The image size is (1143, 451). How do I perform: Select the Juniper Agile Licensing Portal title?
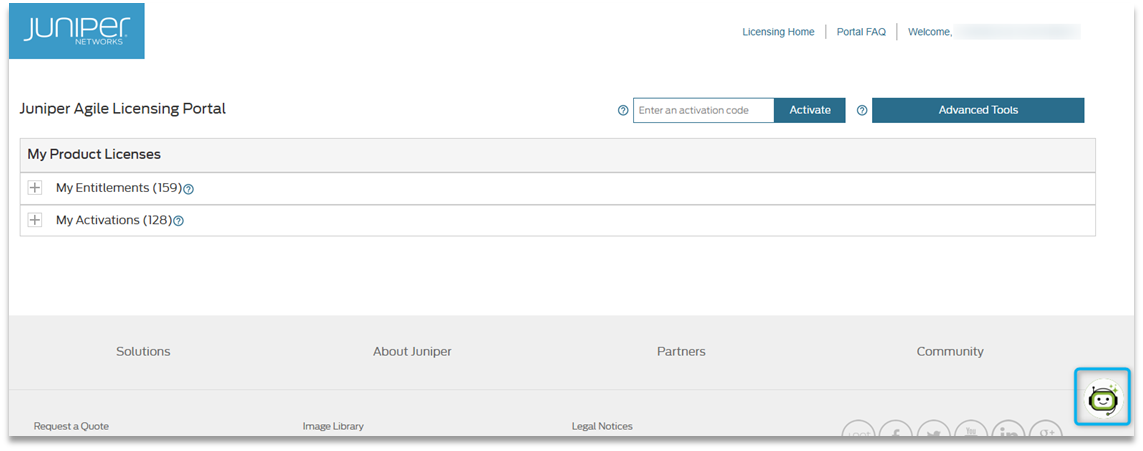point(122,109)
